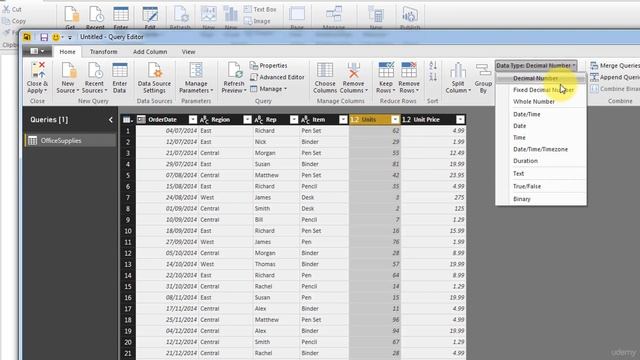This screenshot has width=640, height=360.
Task: Click the Refresh Preview icon
Action: pyautogui.click(x=235, y=70)
